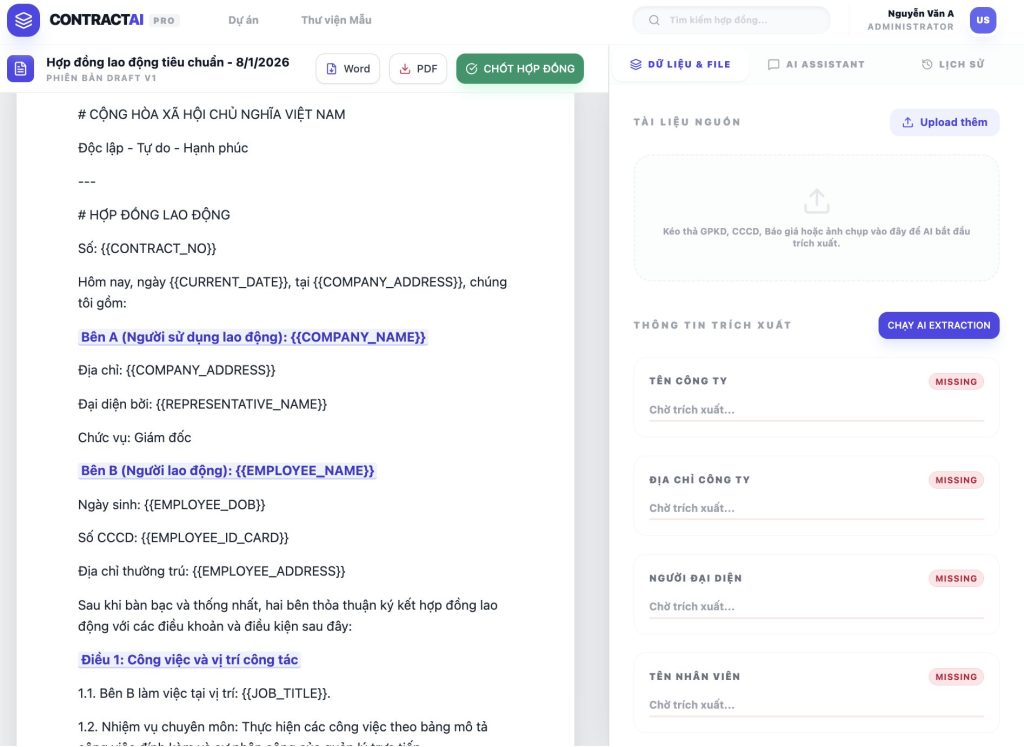Click Upload thêm button
Screen dimensions: 1024x747
pyautogui.click(x=944, y=122)
